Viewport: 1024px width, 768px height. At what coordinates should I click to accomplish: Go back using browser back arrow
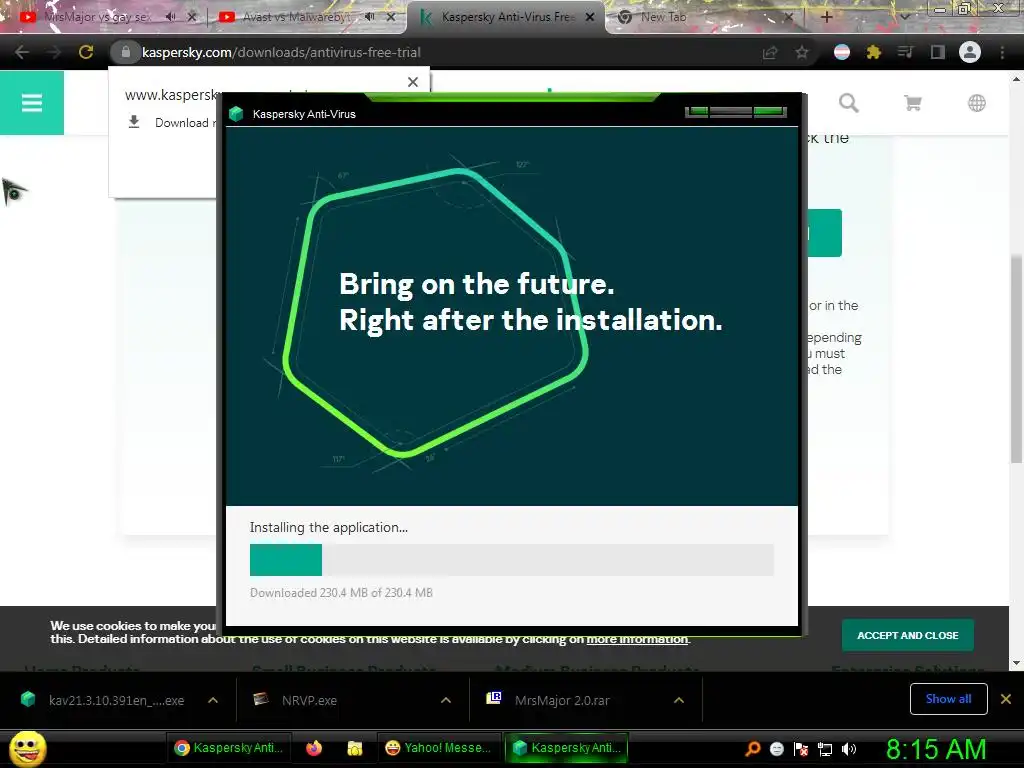pyautogui.click(x=22, y=52)
